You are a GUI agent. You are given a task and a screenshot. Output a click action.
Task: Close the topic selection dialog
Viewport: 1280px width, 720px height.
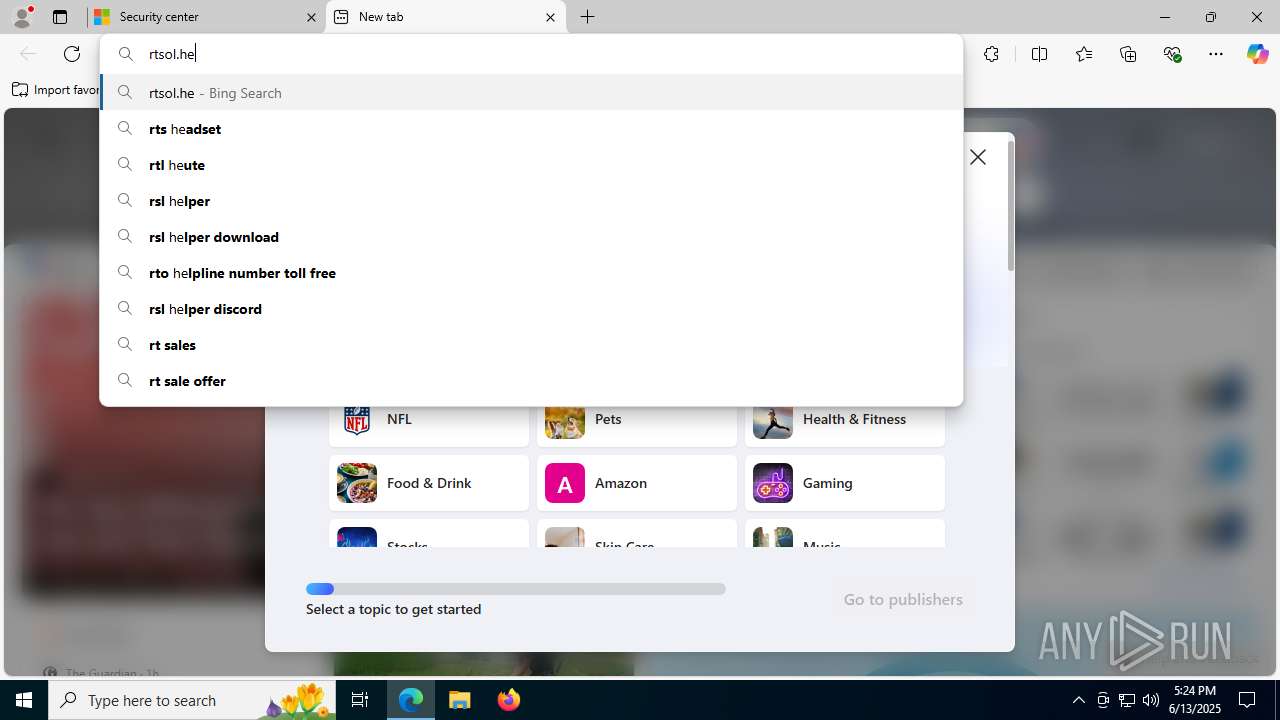978,157
